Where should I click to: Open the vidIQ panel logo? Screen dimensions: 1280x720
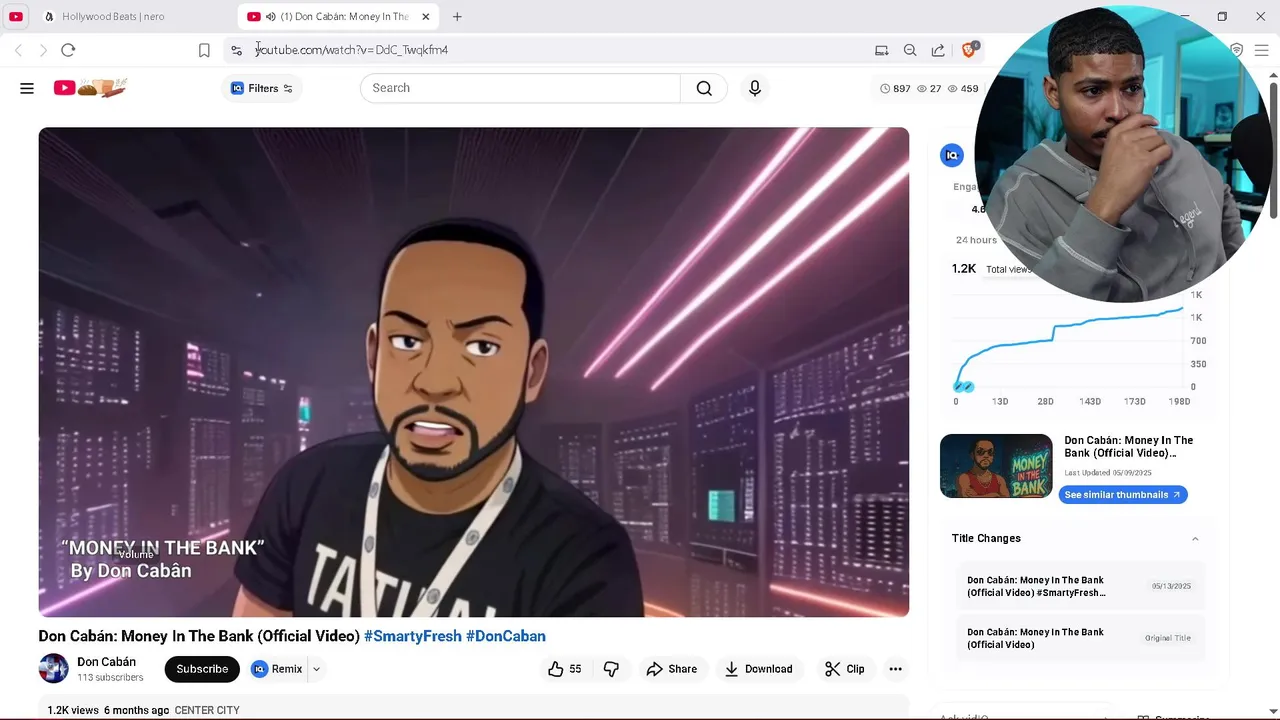pyautogui.click(x=952, y=155)
